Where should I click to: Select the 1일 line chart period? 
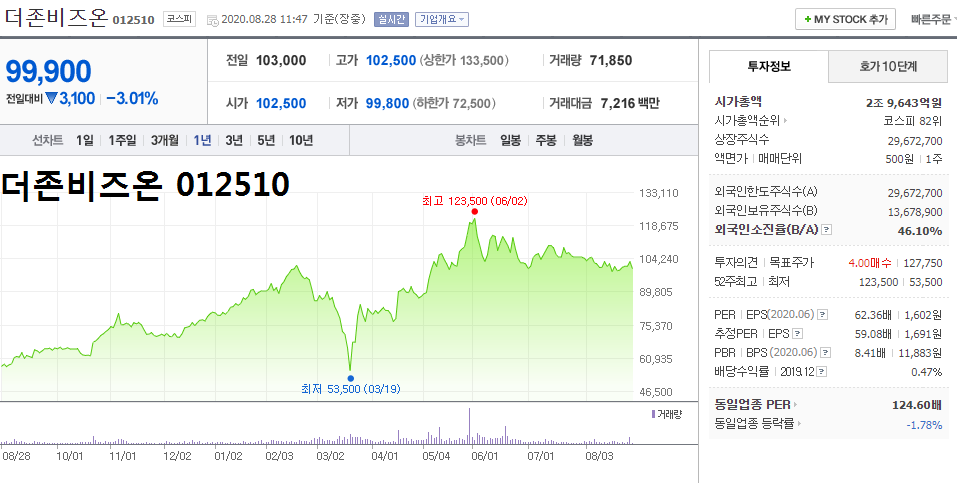[85, 140]
